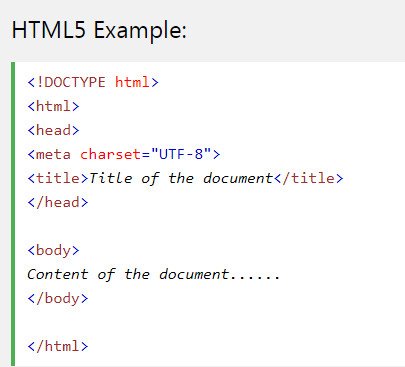405x367 pixels.
Task: Click the meta charset="UTF-8" line
Action: pyautogui.click(x=124, y=154)
